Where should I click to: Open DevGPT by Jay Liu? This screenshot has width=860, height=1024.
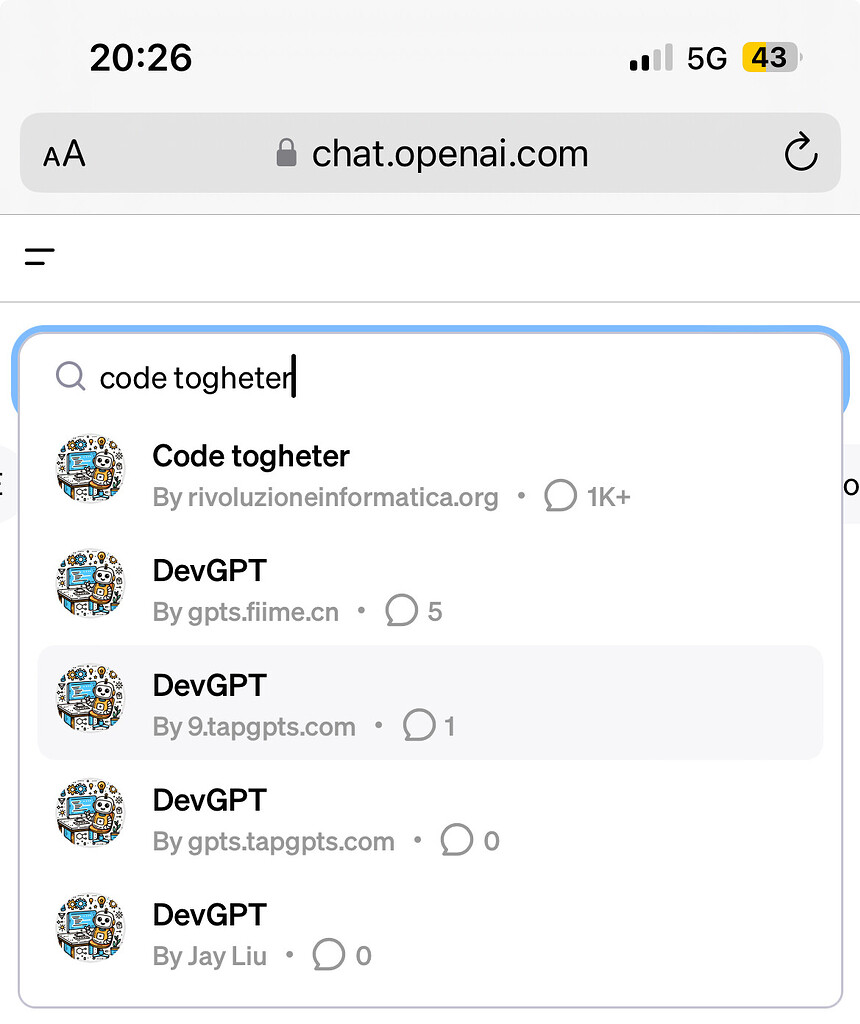[x=210, y=913]
